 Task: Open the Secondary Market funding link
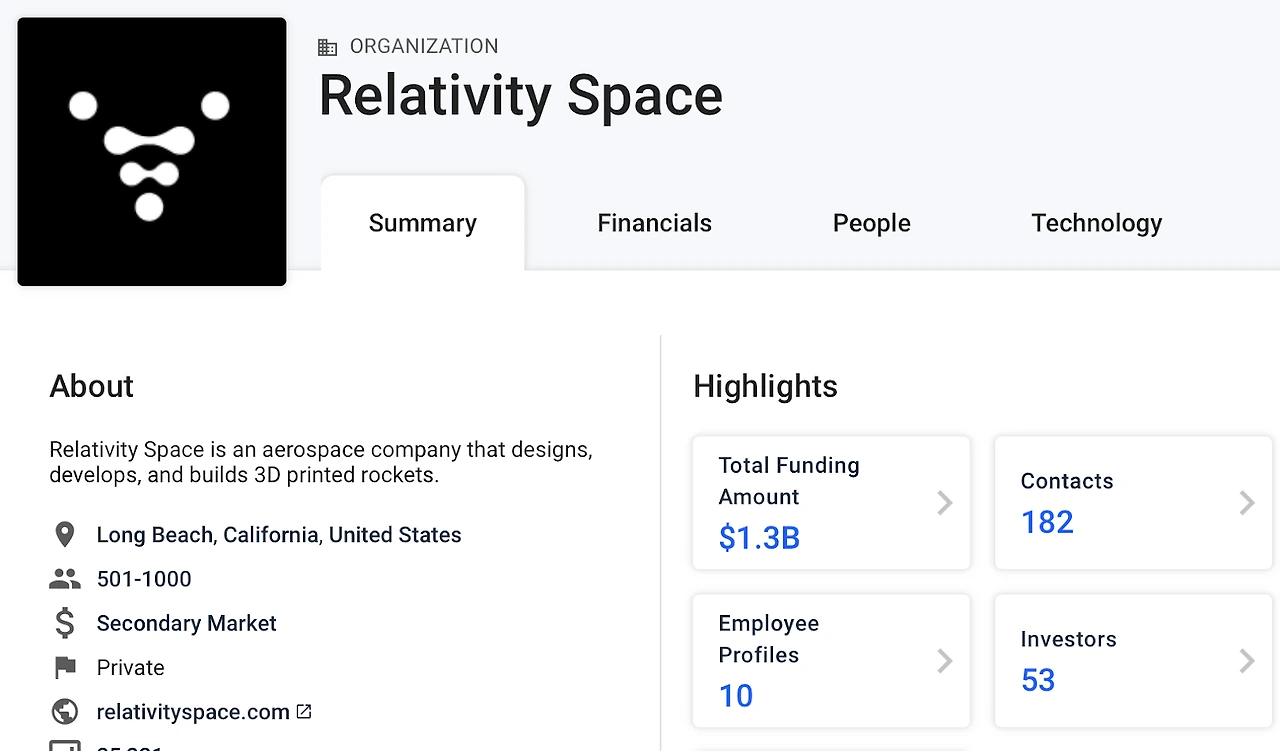[186, 623]
